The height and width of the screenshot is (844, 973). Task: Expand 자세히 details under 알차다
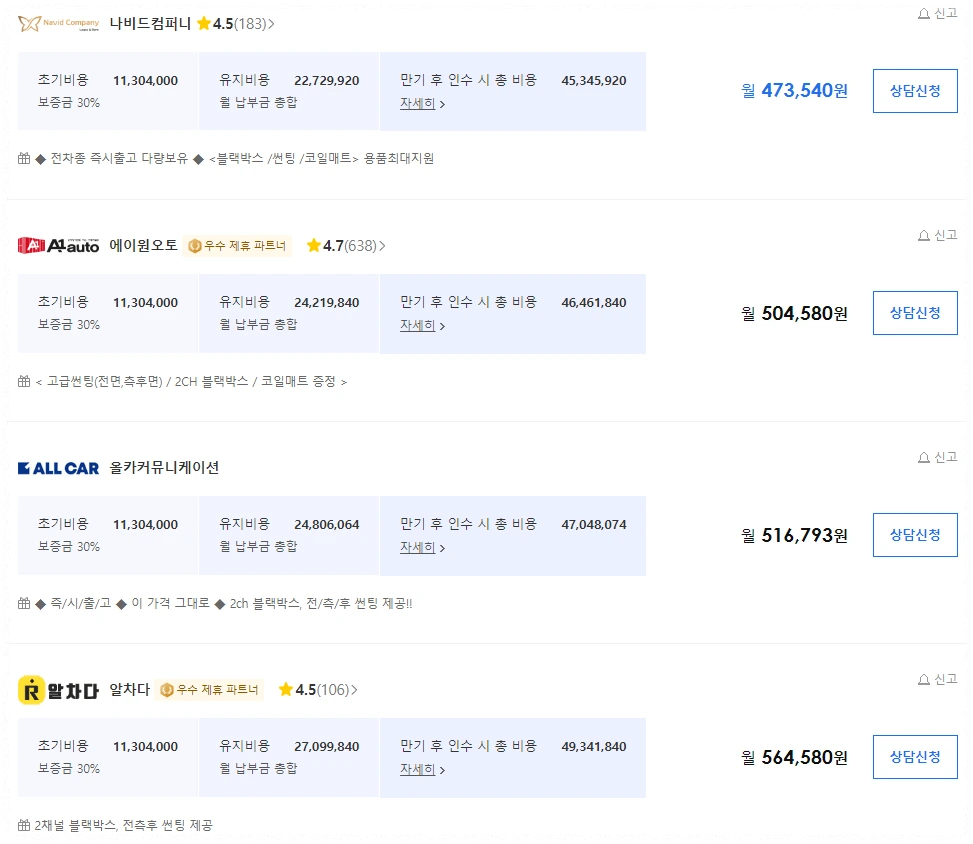419,769
